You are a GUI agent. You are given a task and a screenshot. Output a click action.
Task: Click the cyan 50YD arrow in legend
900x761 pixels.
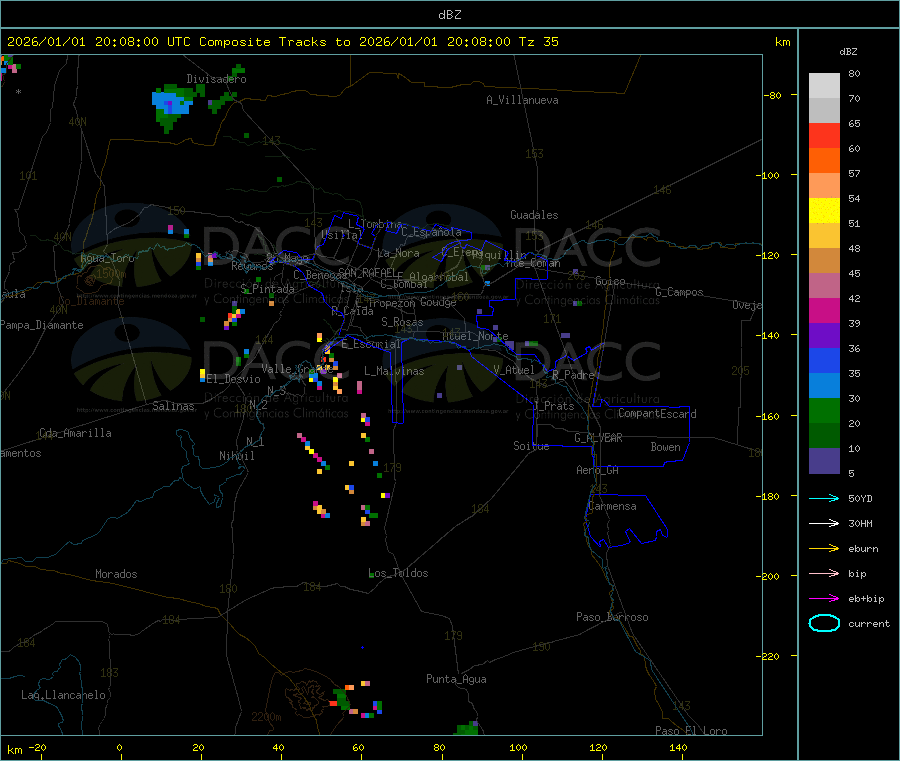coord(824,498)
